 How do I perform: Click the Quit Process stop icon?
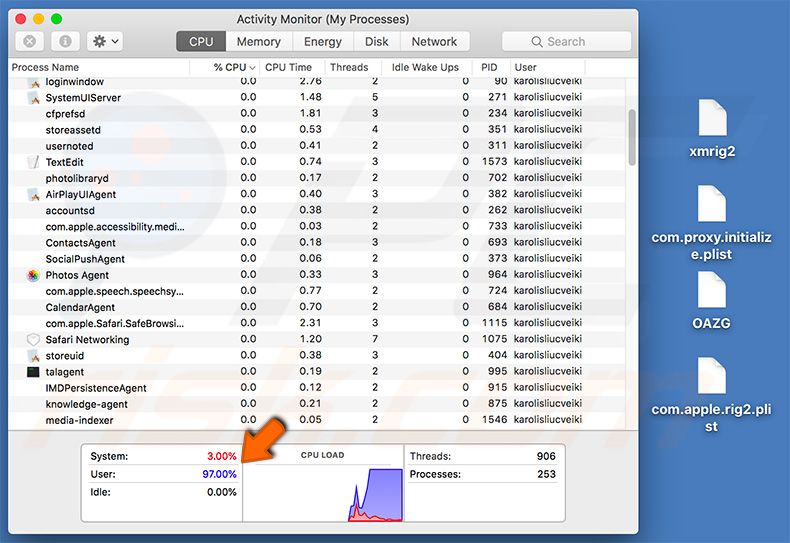[30, 42]
